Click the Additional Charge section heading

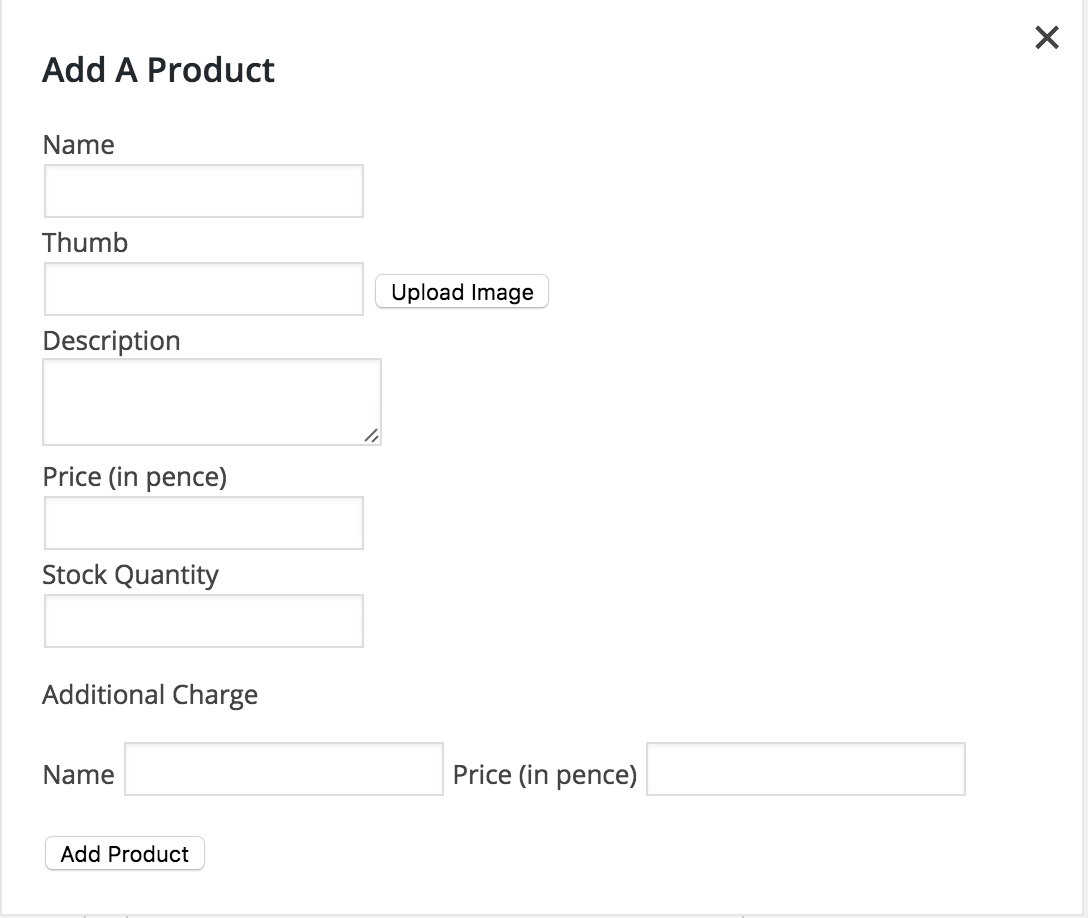click(x=150, y=695)
